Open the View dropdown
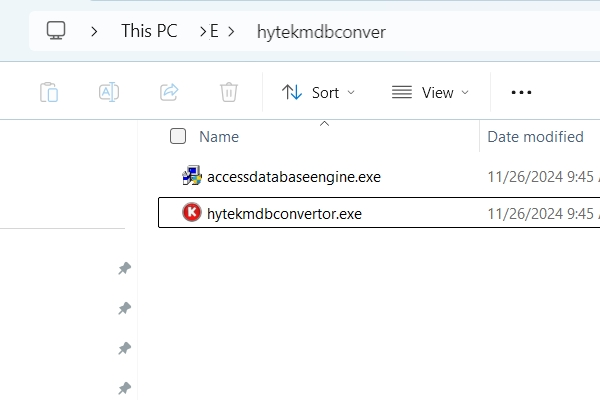Image resolution: width=600 pixels, height=400 pixels. (430, 92)
